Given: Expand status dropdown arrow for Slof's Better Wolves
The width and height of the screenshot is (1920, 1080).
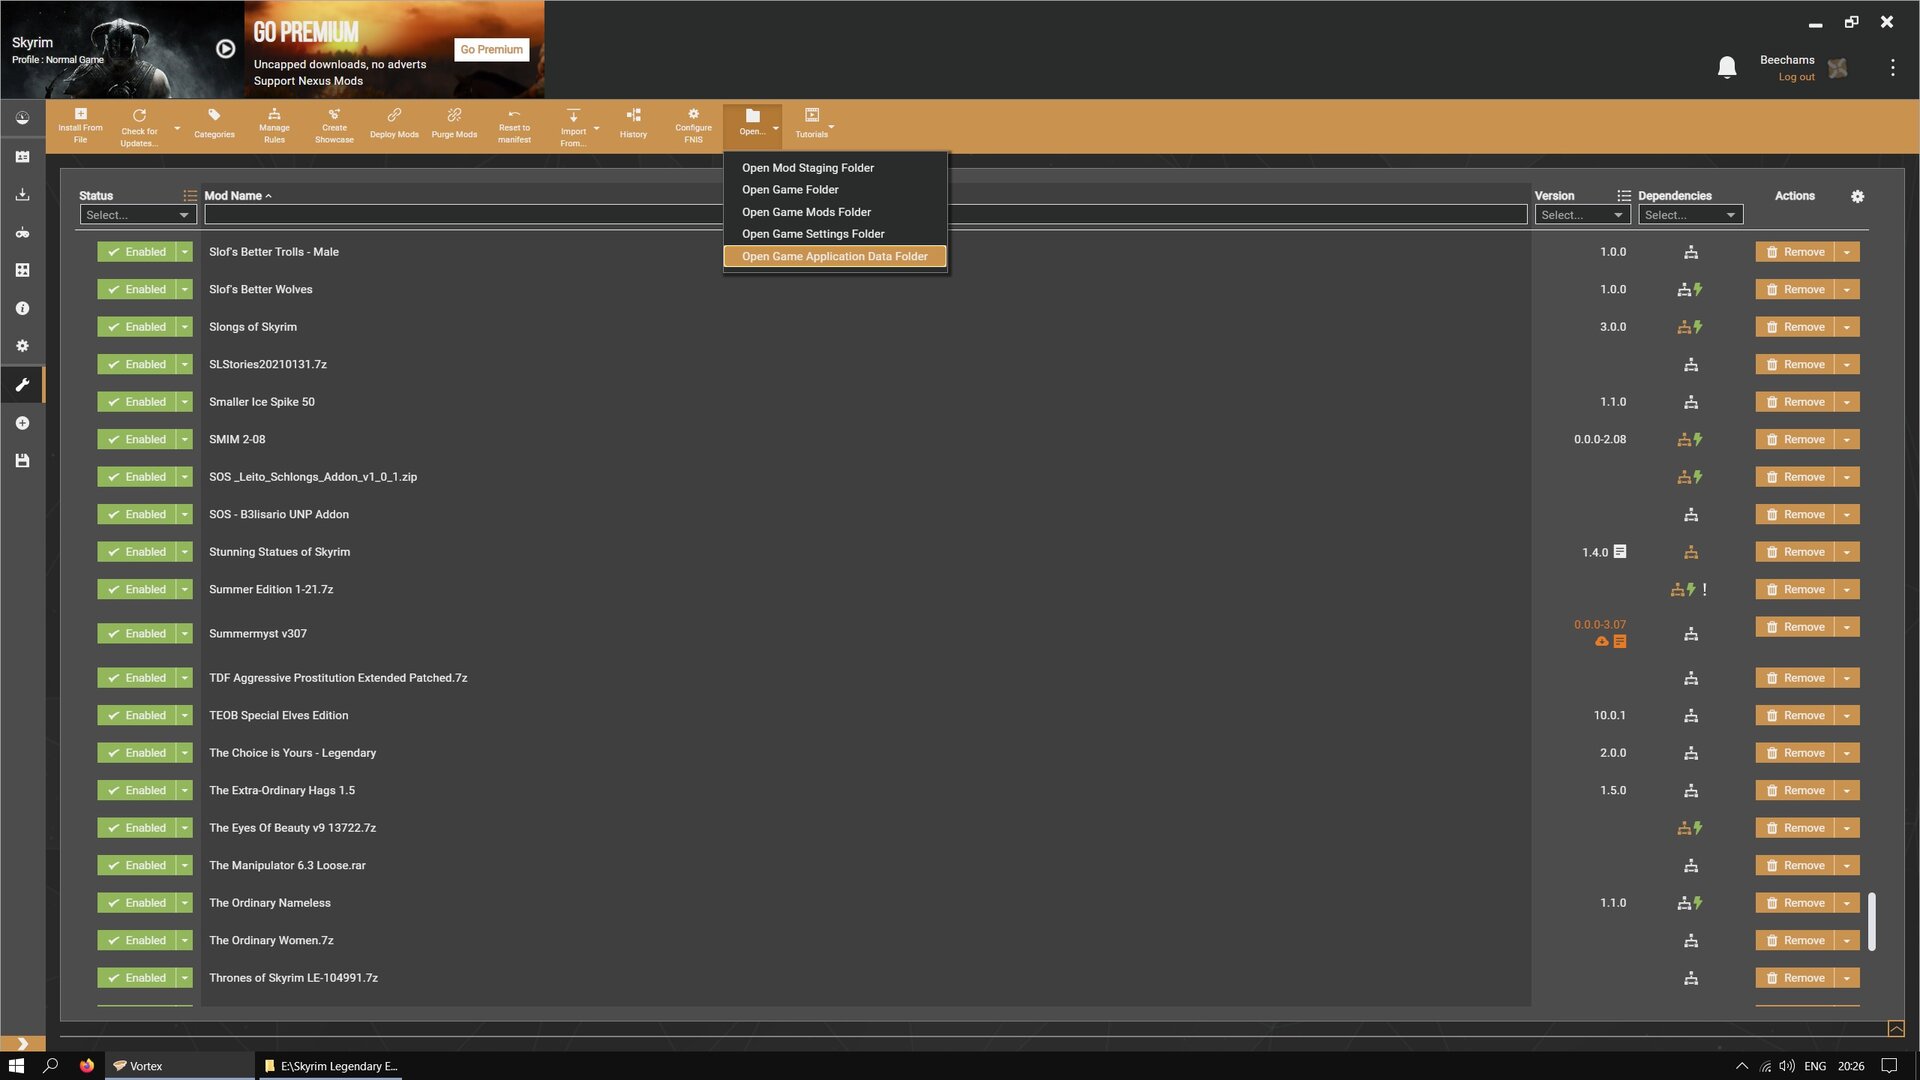Looking at the screenshot, I should click(x=184, y=290).
